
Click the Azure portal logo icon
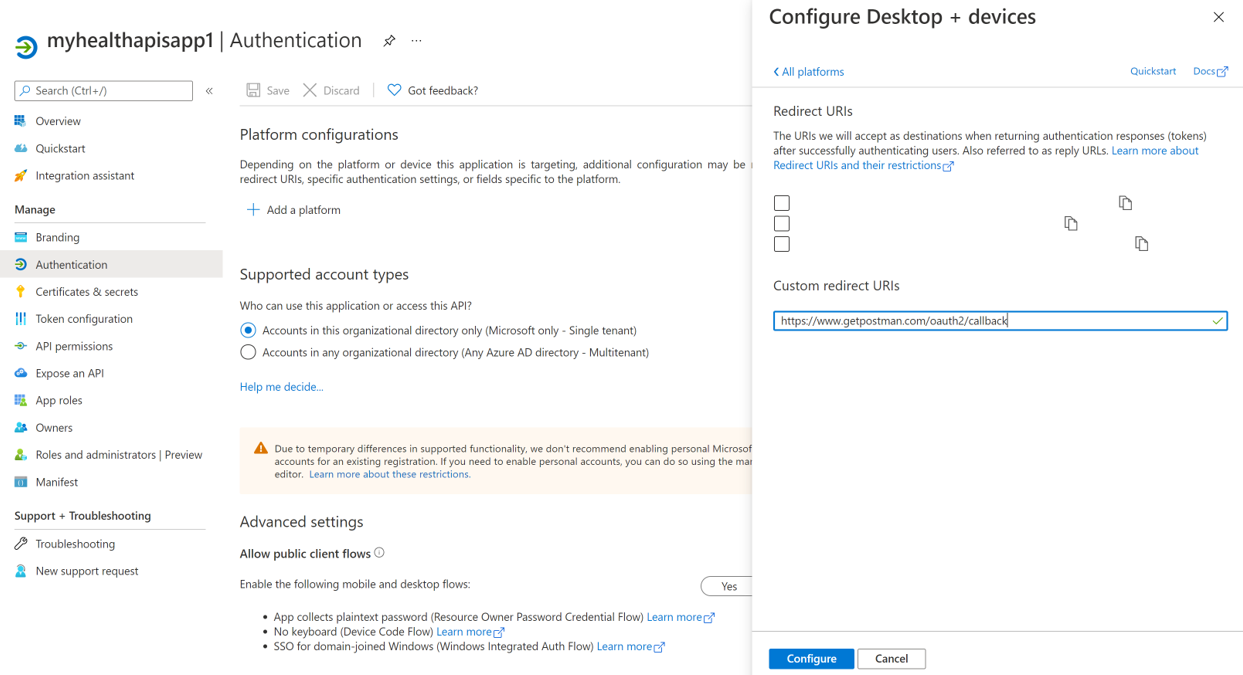pyautogui.click(x=24, y=41)
